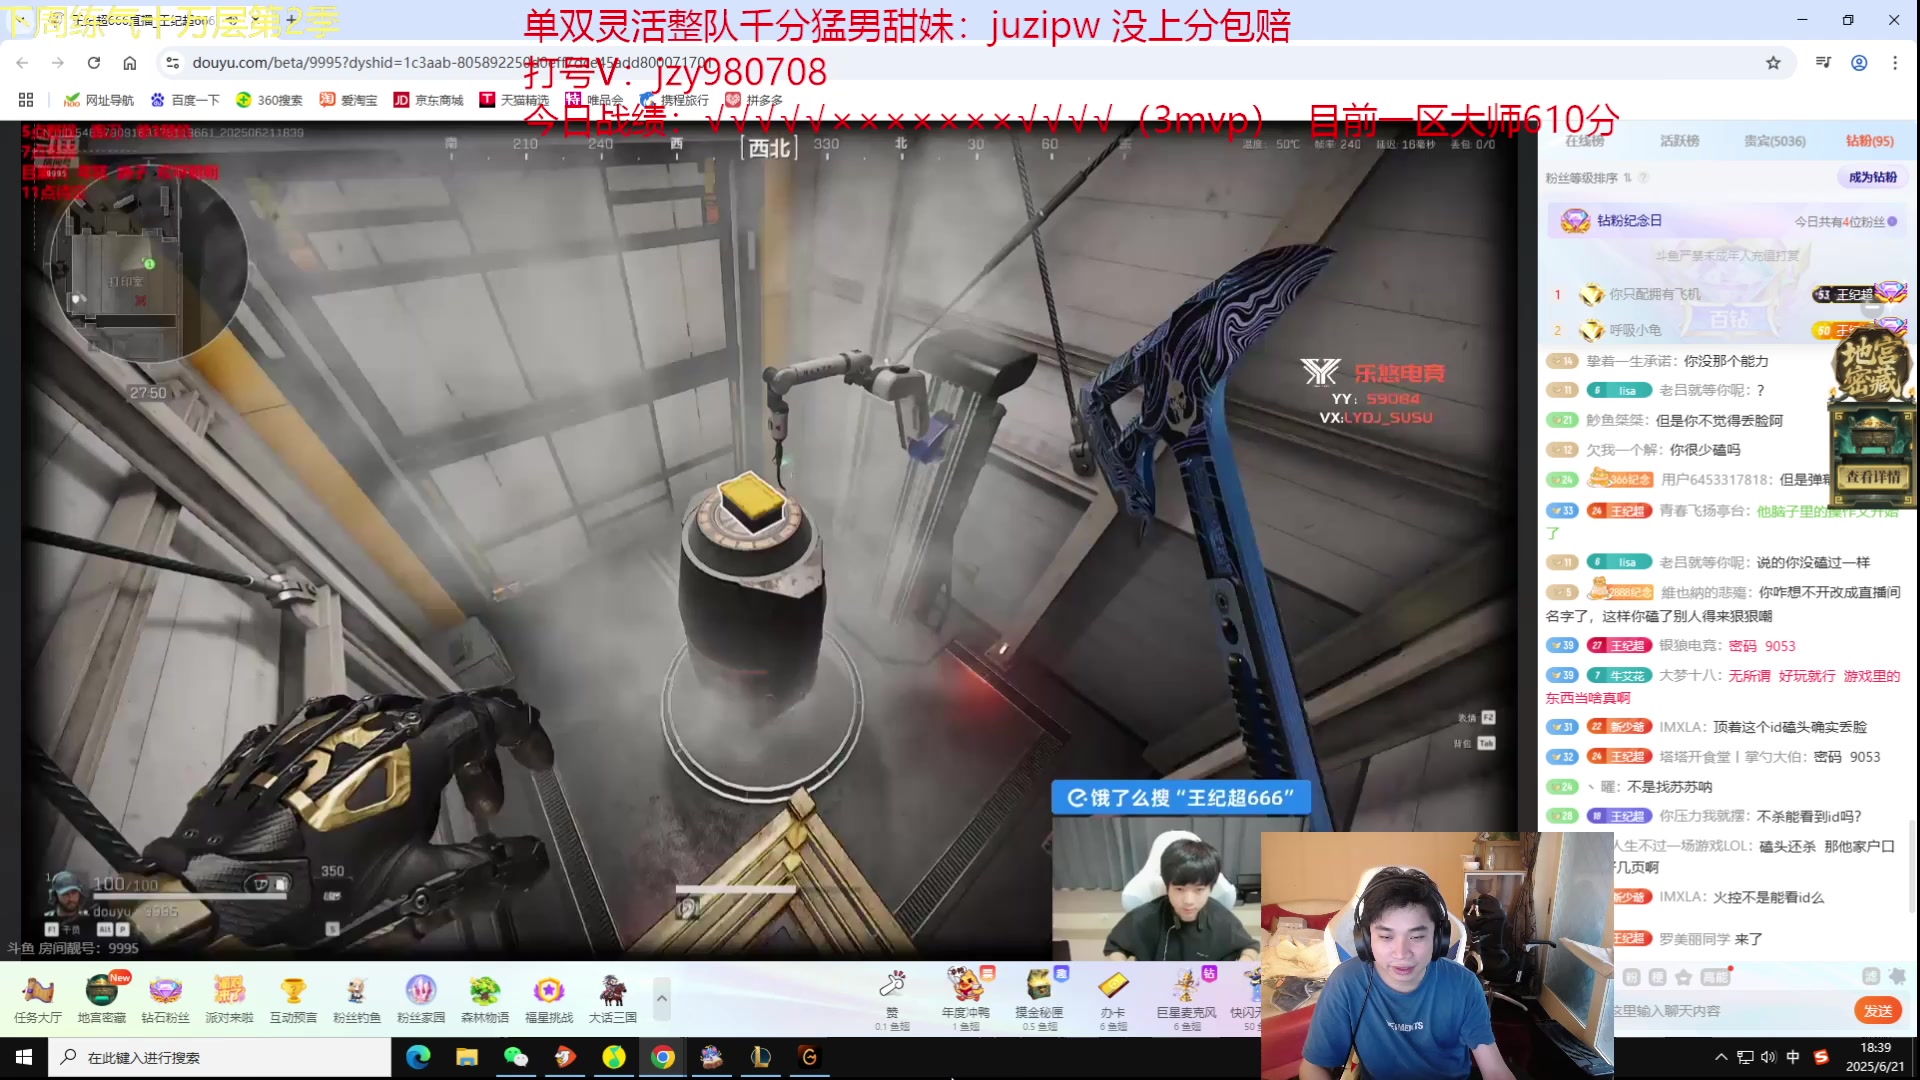
Task: Open the fan level sorting help icon
Action: point(1643,178)
